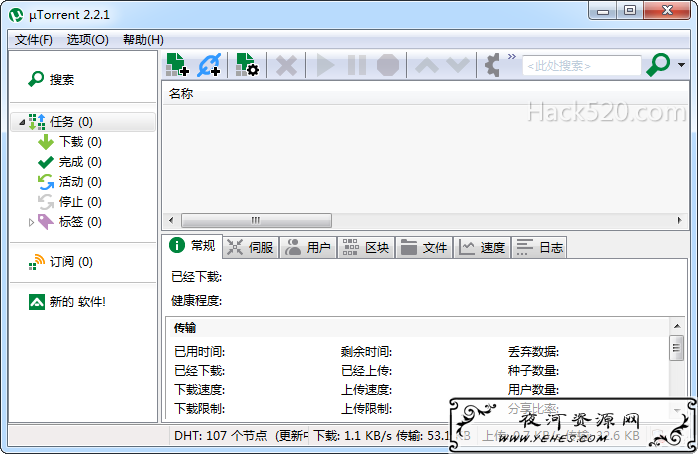Image resolution: width=698 pixels, height=454 pixels.
Task: Switch to the 伺服 tab
Action: click(x=250, y=247)
